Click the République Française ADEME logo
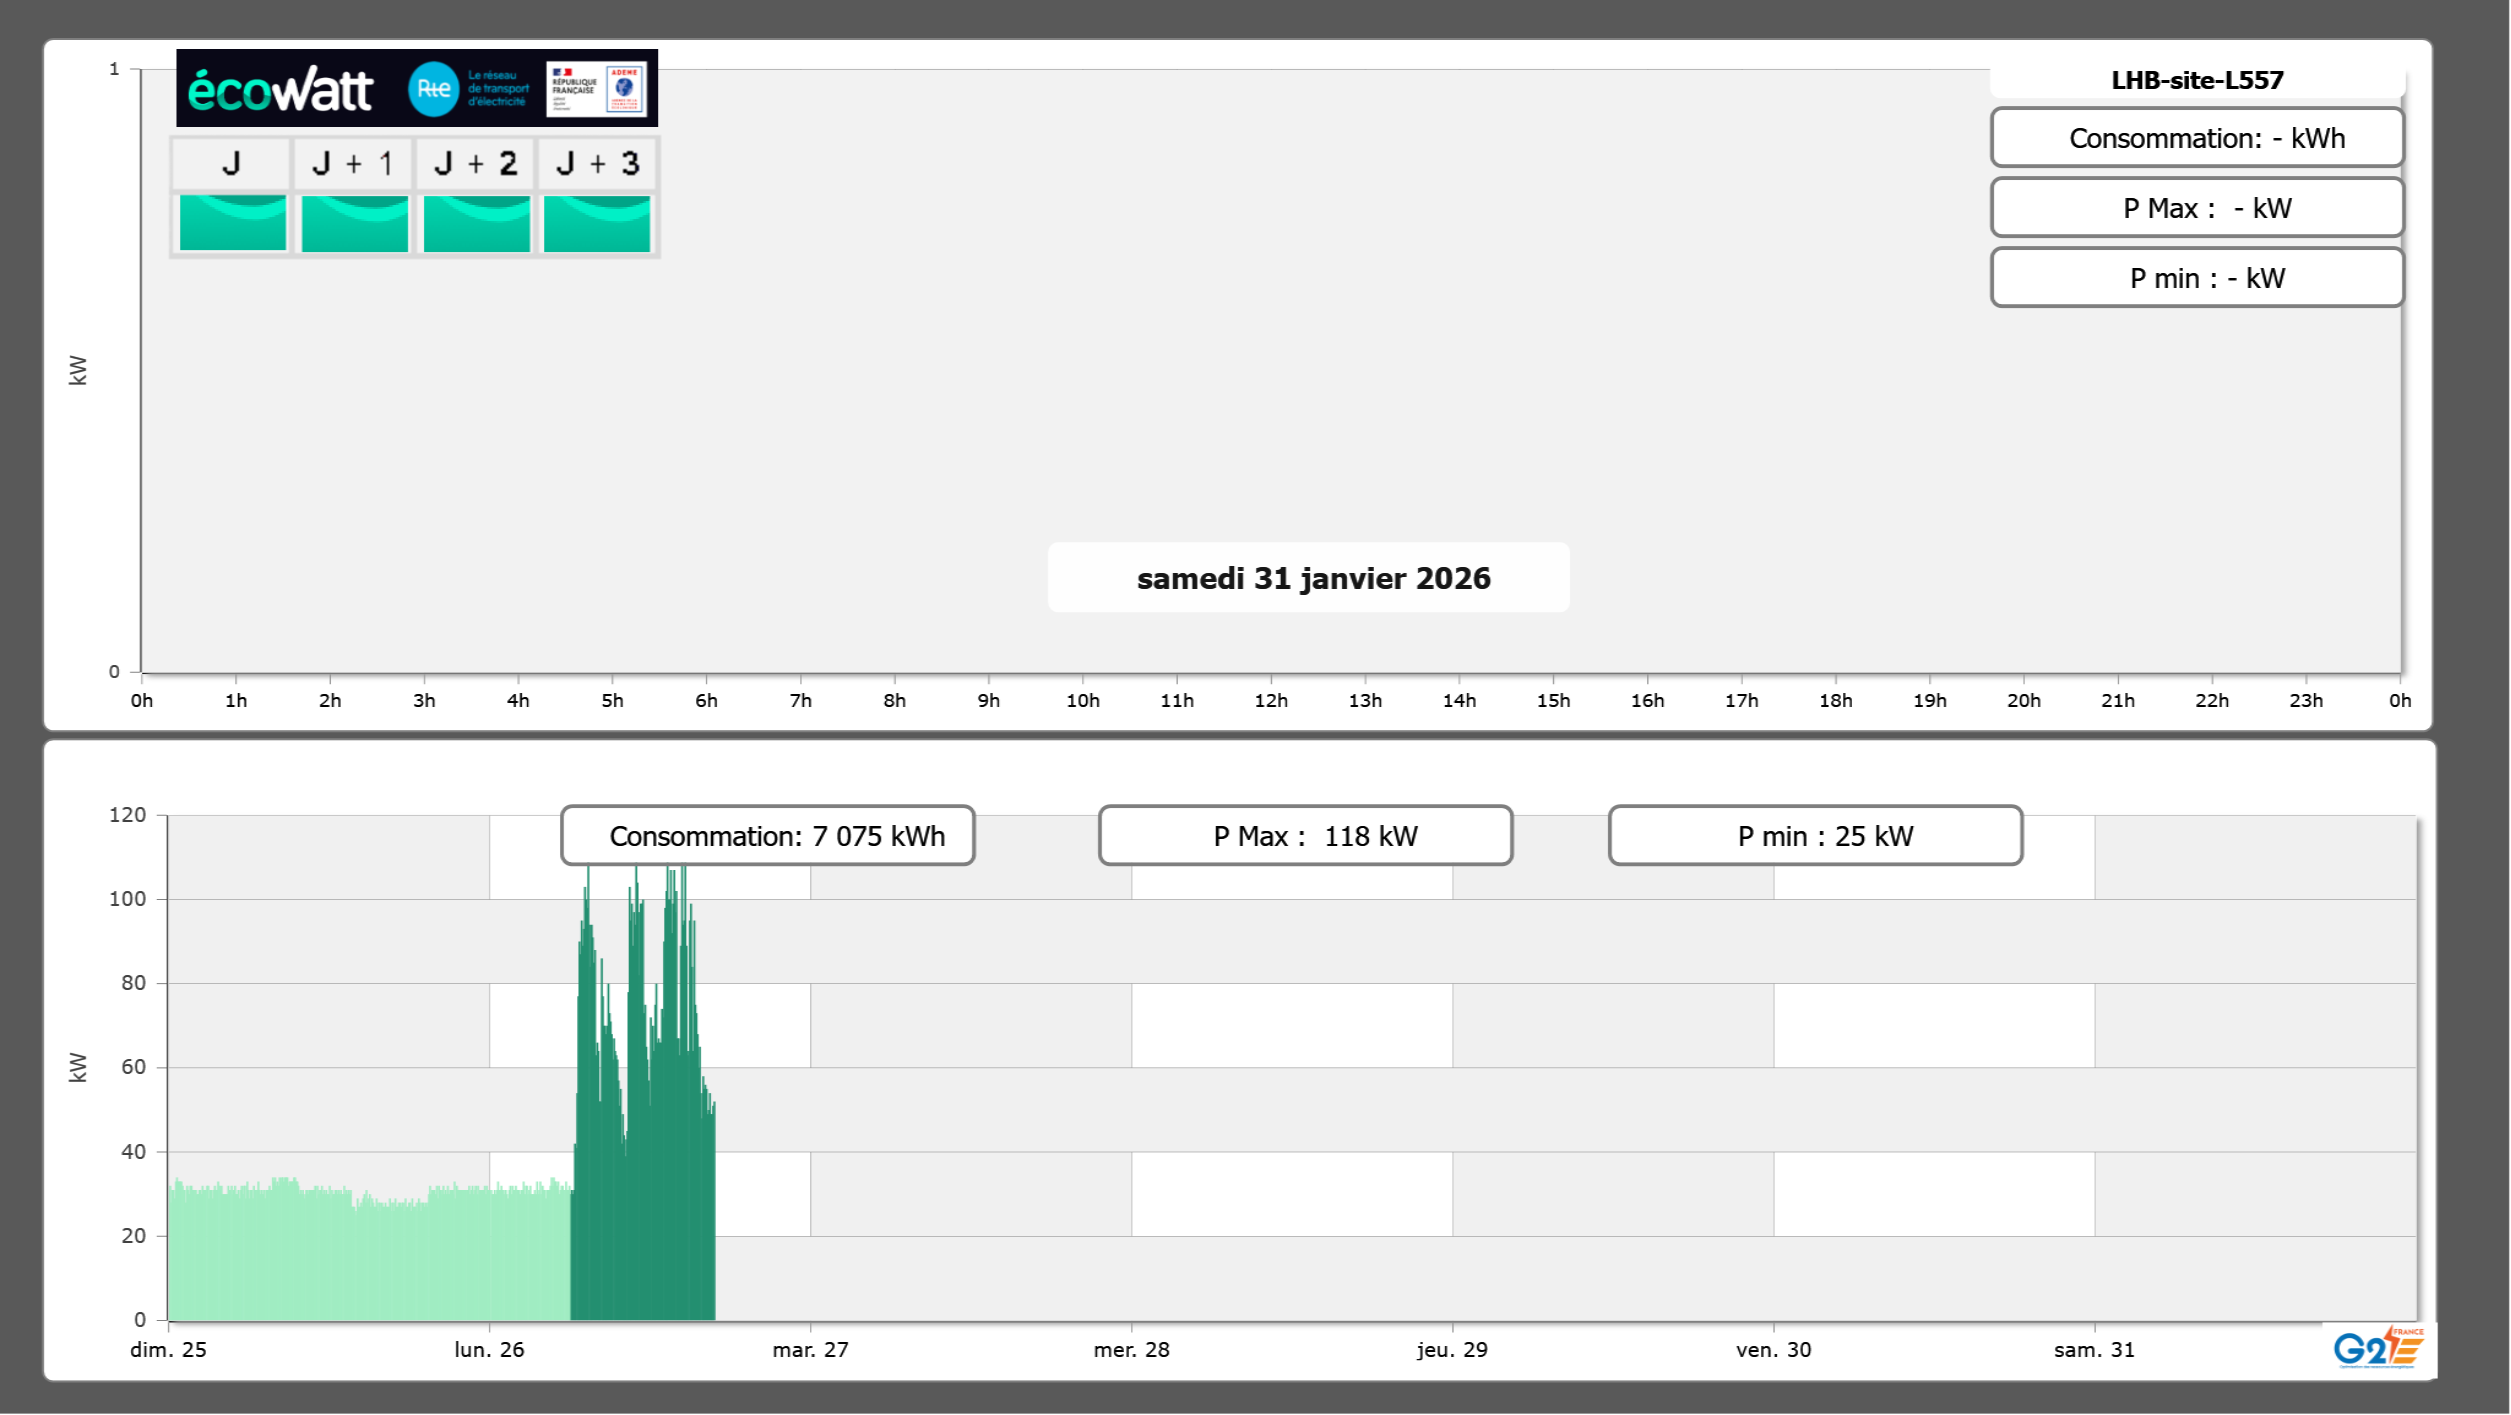2511x1415 pixels. [x=596, y=89]
